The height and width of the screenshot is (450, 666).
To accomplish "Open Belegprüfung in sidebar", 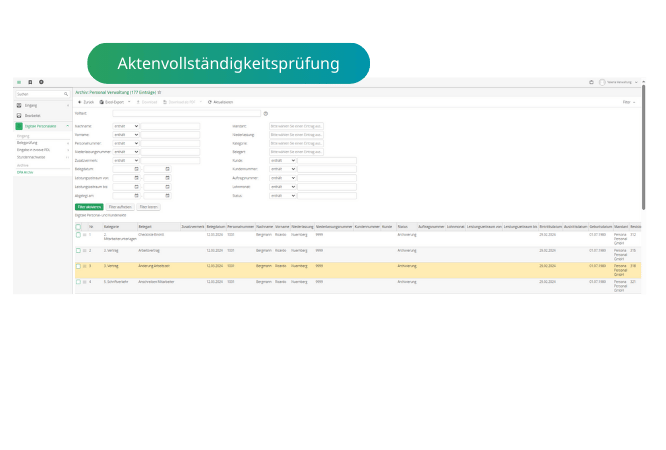I will (27, 143).
